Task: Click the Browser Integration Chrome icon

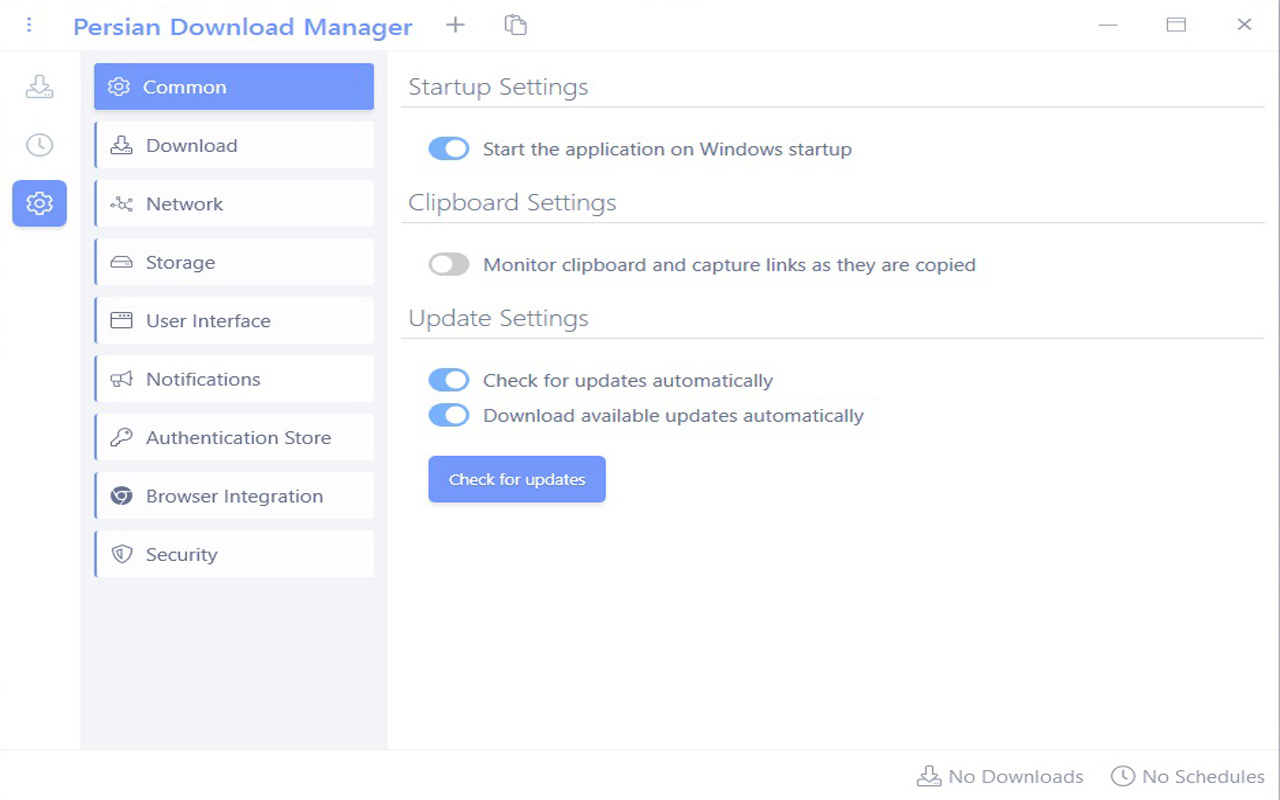Action: 121,496
